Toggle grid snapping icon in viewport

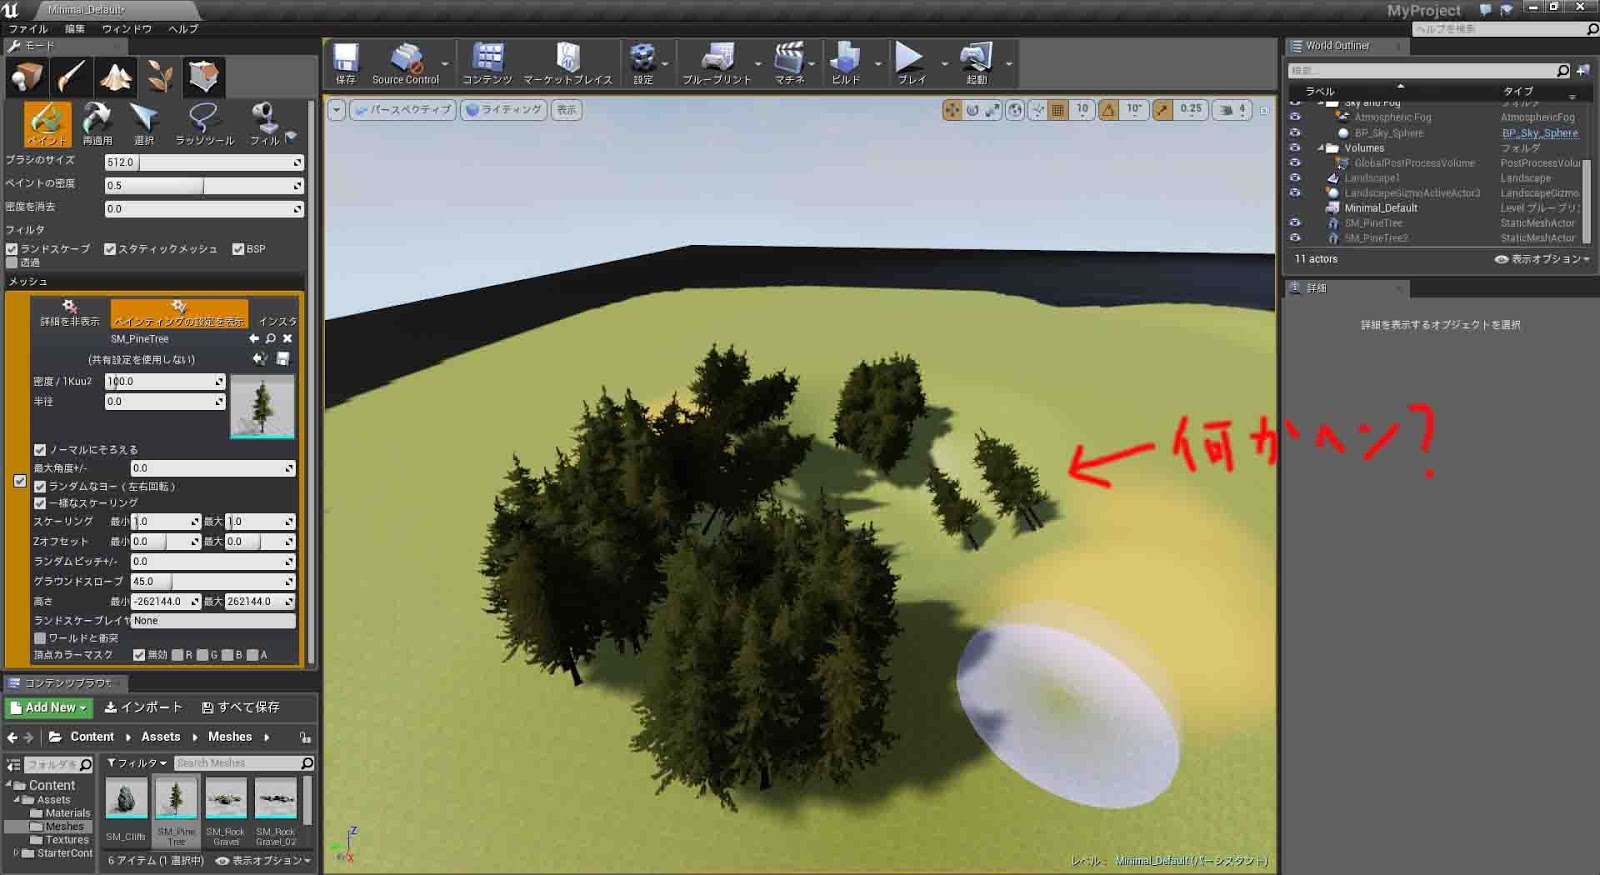click(x=1058, y=110)
